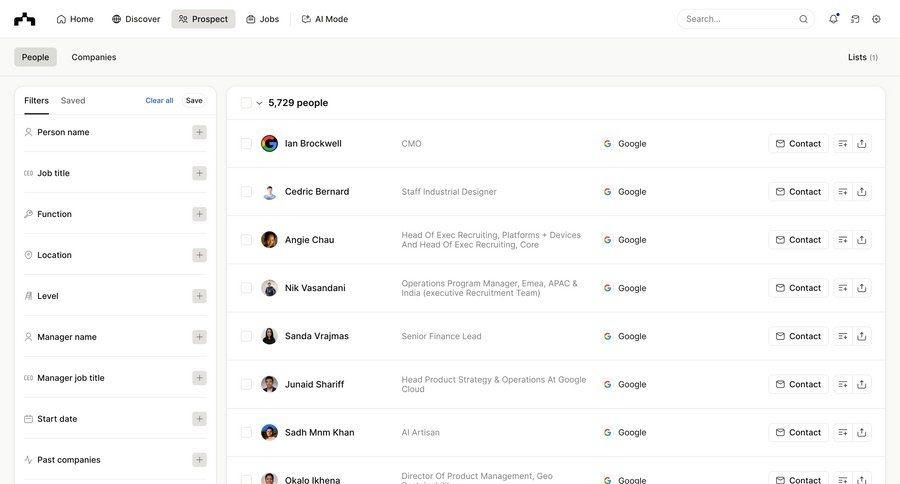This screenshot has height=484, width=900.
Task: Expand the Level filter
Action: point(199,296)
